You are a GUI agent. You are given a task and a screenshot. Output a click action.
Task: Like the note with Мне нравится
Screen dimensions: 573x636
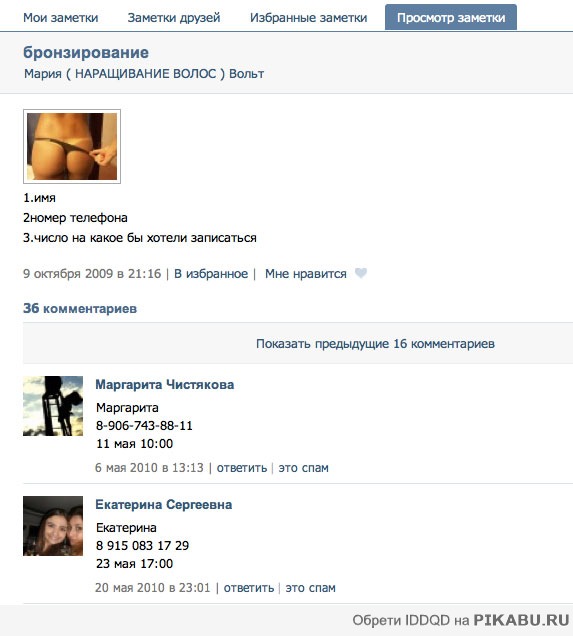click(306, 274)
